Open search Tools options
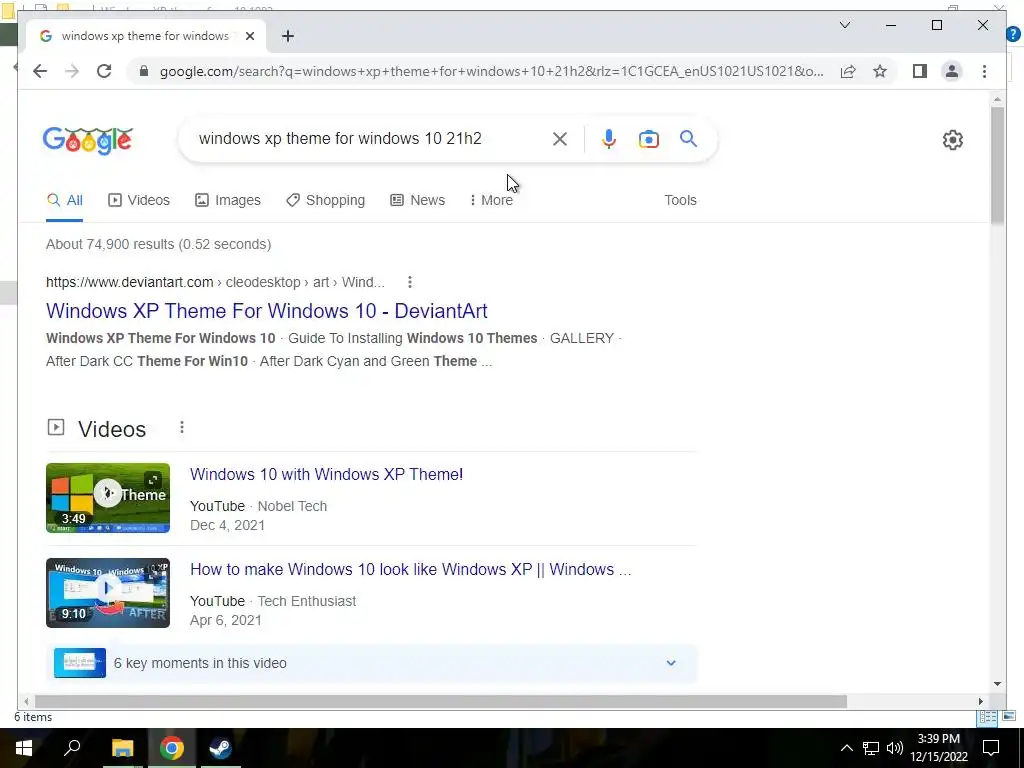Screen dimensions: 1024x768 click(680, 200)
